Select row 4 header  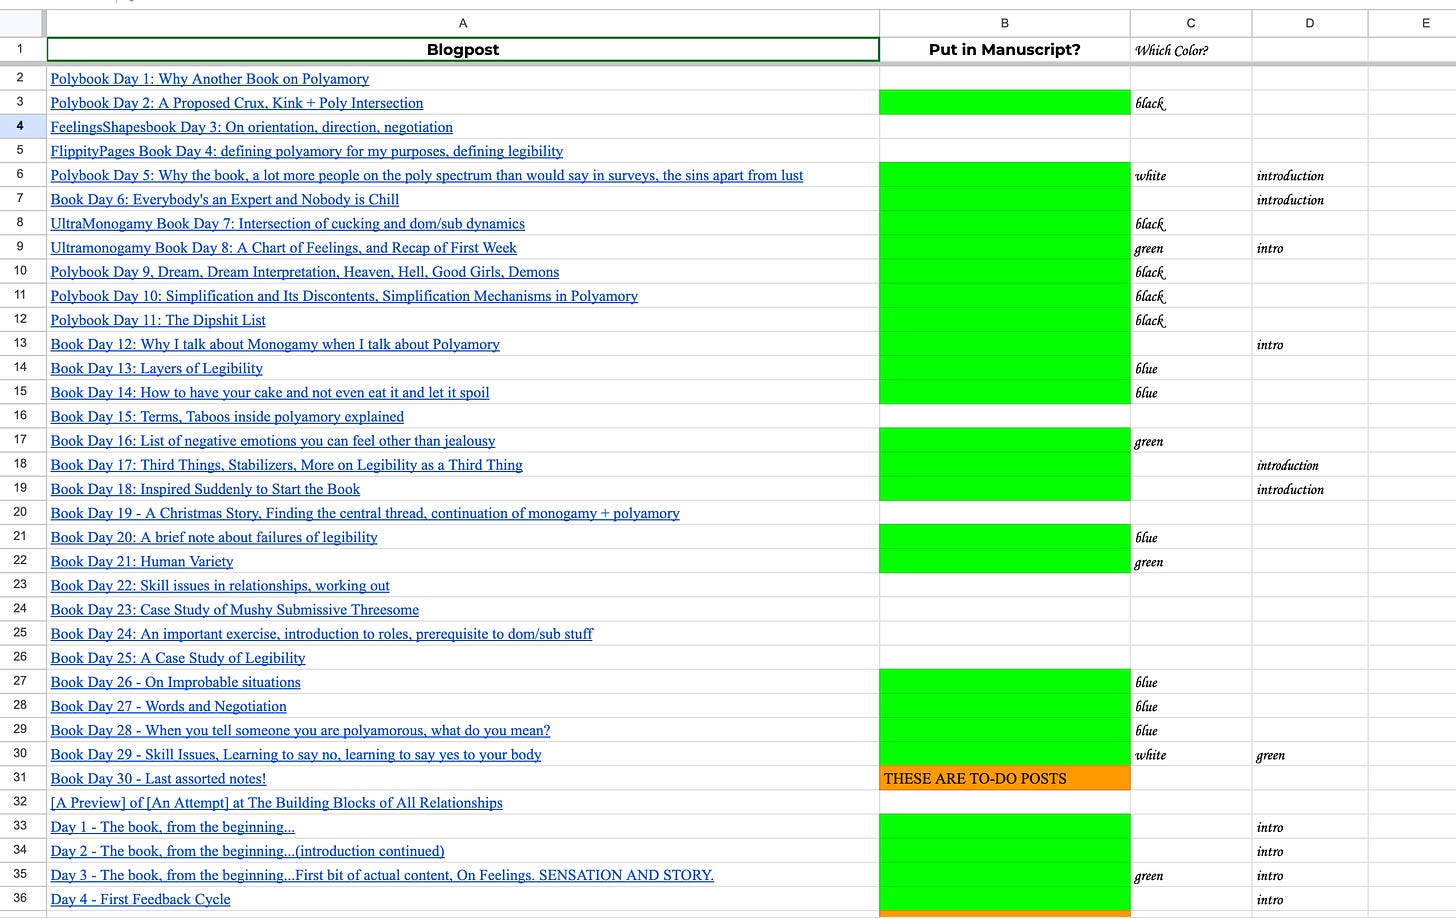tap(20, 126)
